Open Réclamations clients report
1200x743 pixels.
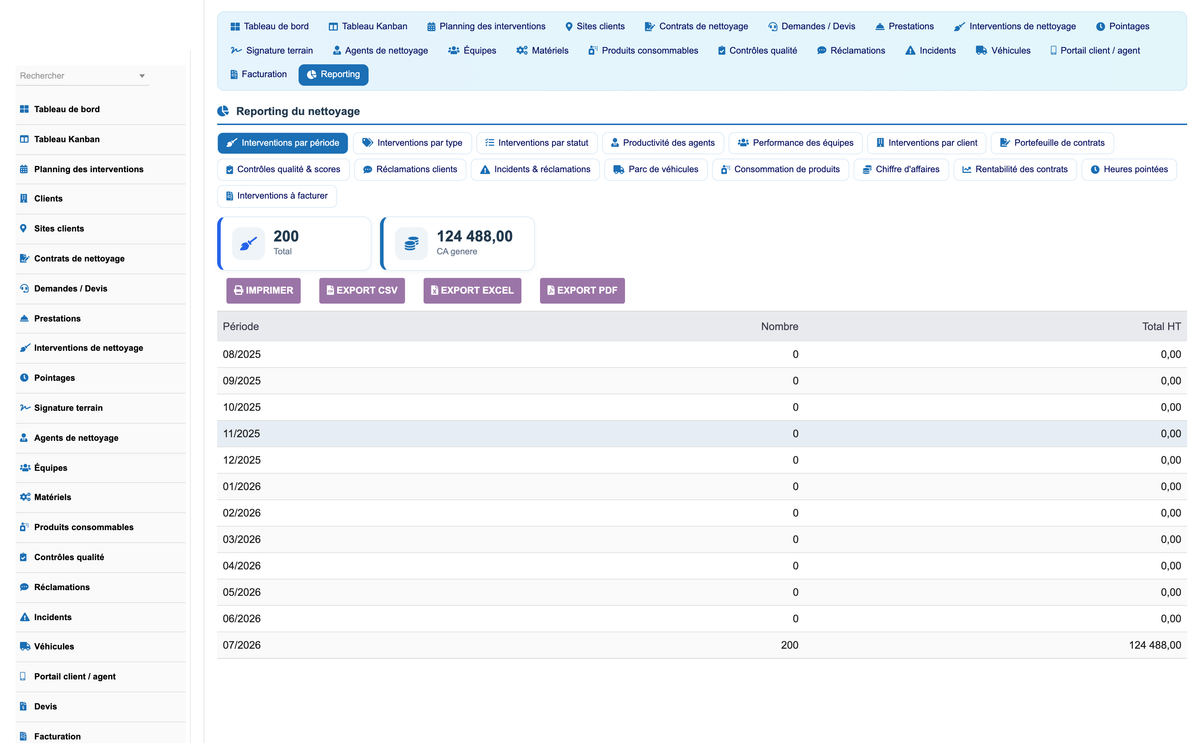410,169
